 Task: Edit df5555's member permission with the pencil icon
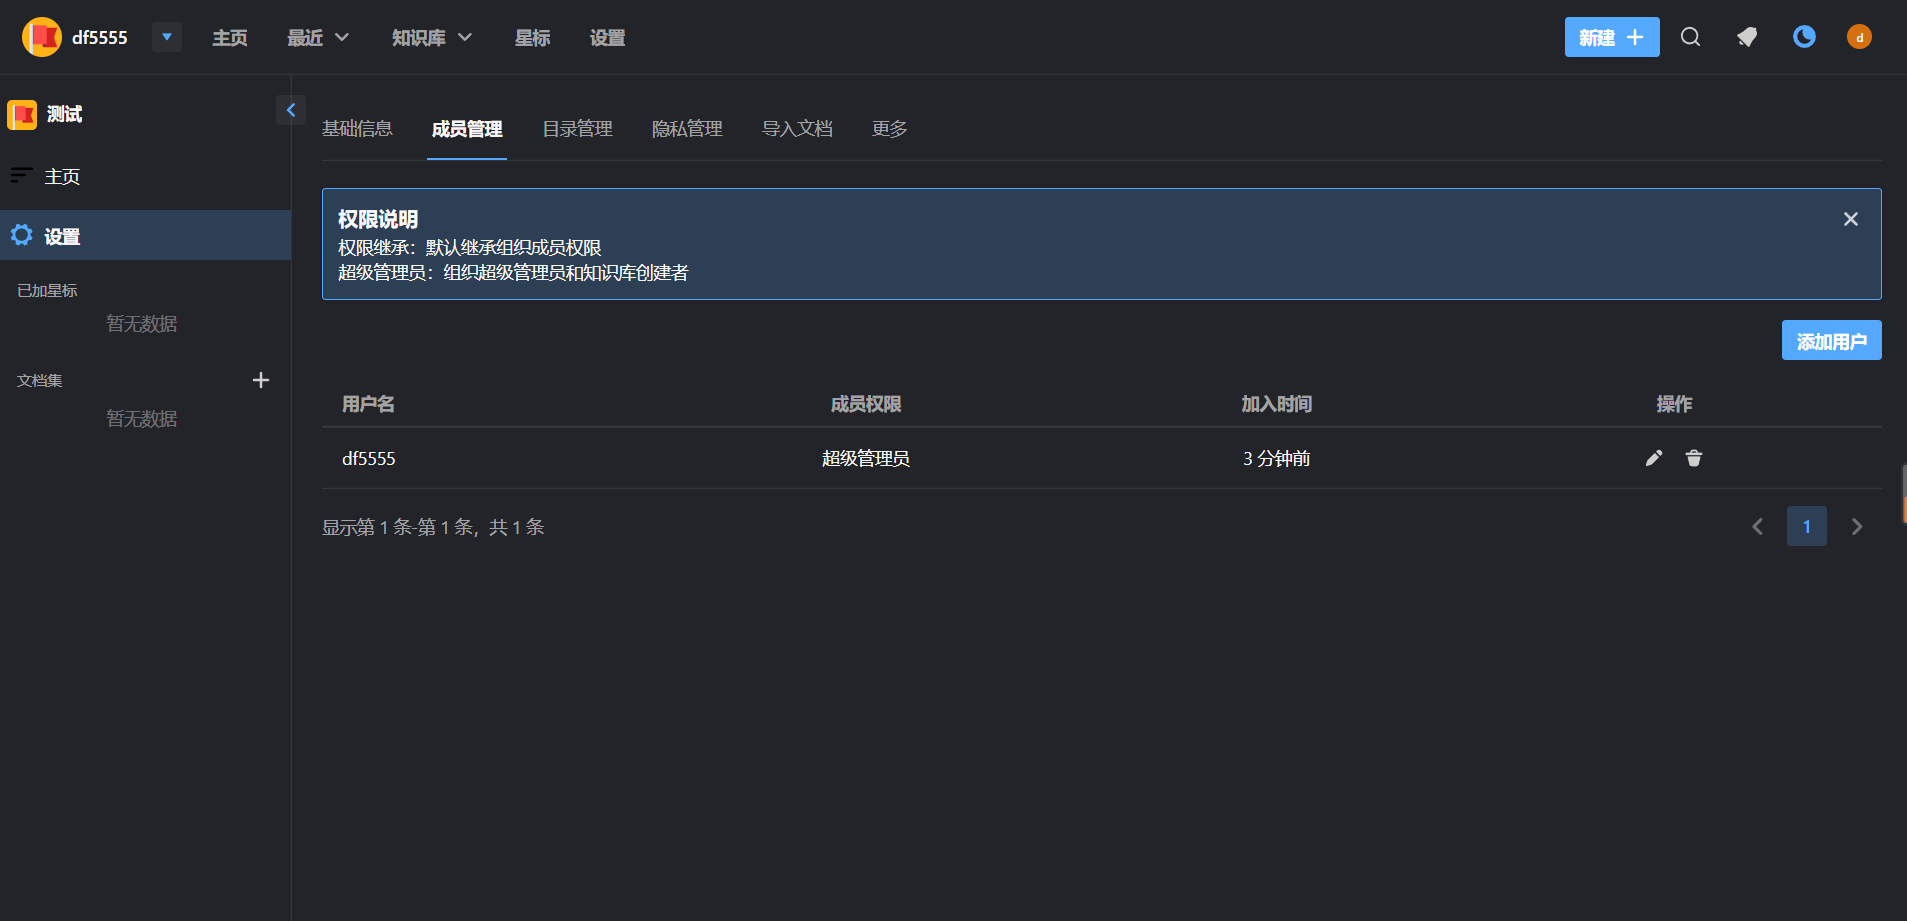click(1654, 458)
